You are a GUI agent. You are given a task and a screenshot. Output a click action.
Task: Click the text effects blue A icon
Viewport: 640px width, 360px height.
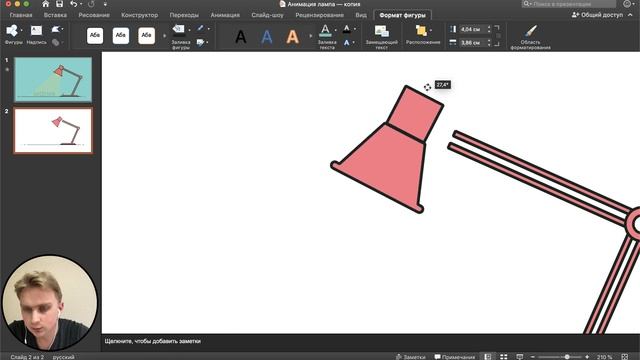point(347,42)
